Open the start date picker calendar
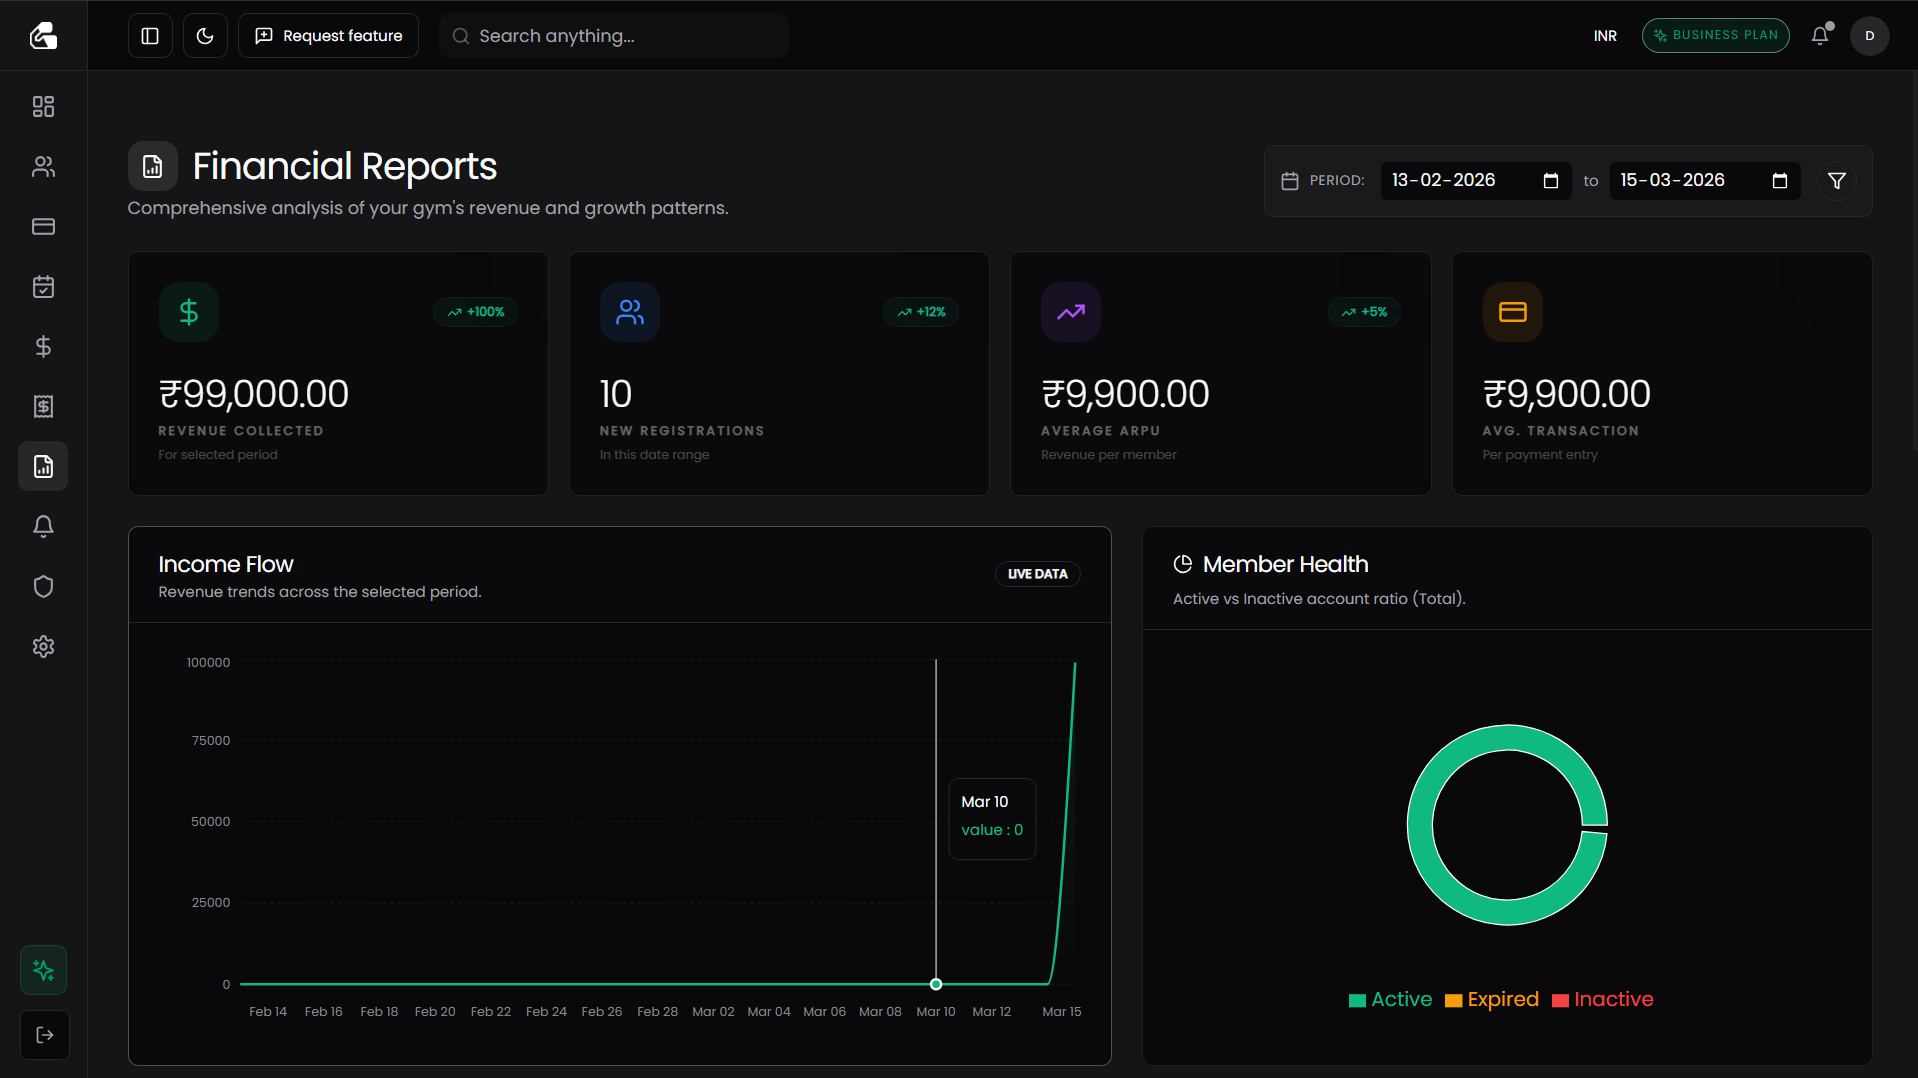Screen dimensions: 1918x1078 (x=1551, y=181)
